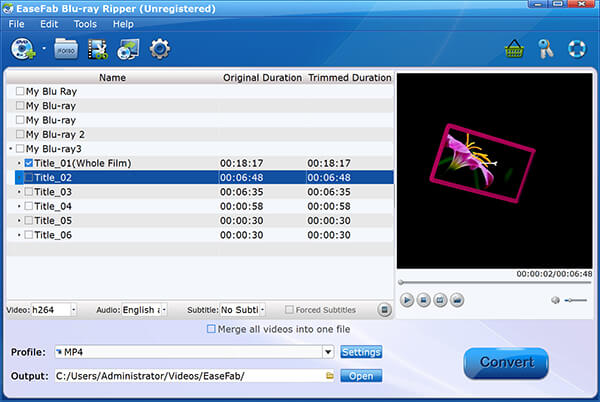
Task: Click the round info icon beside Forced Subtitles
Action: 385,309
